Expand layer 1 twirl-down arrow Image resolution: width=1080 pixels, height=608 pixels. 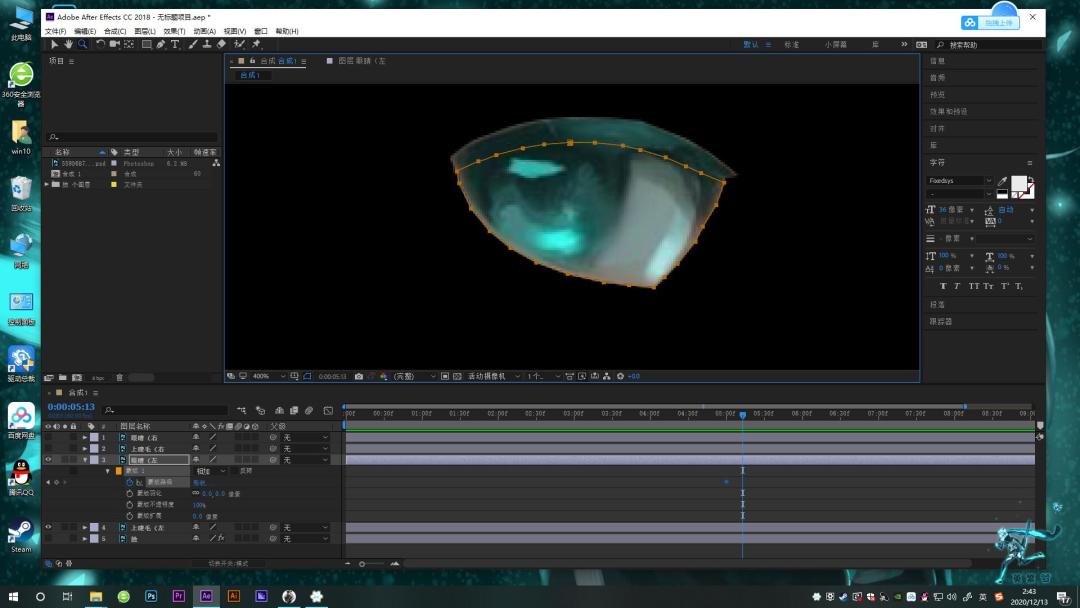pyautogui.click(x=85, y=438)
